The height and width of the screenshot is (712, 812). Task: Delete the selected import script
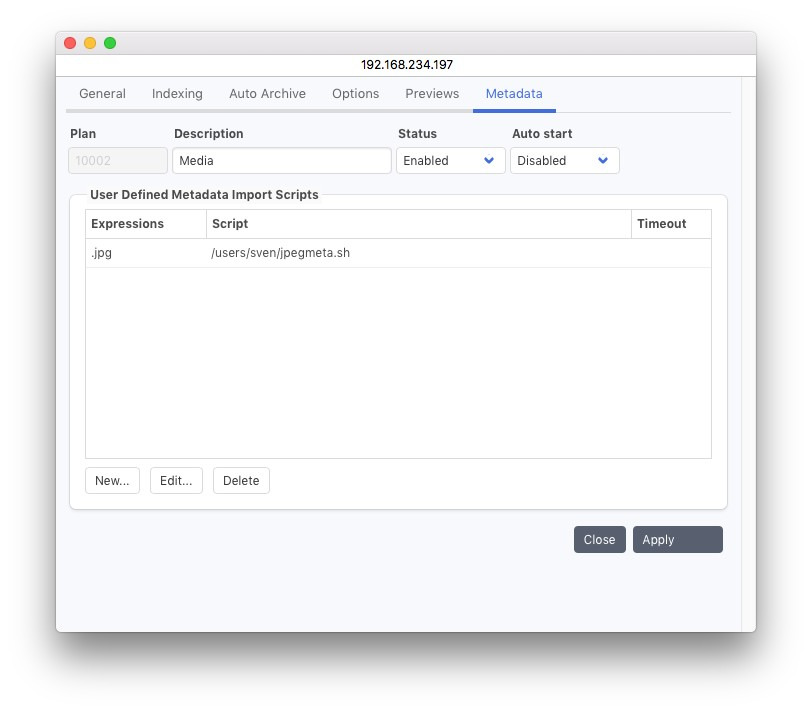241,481
